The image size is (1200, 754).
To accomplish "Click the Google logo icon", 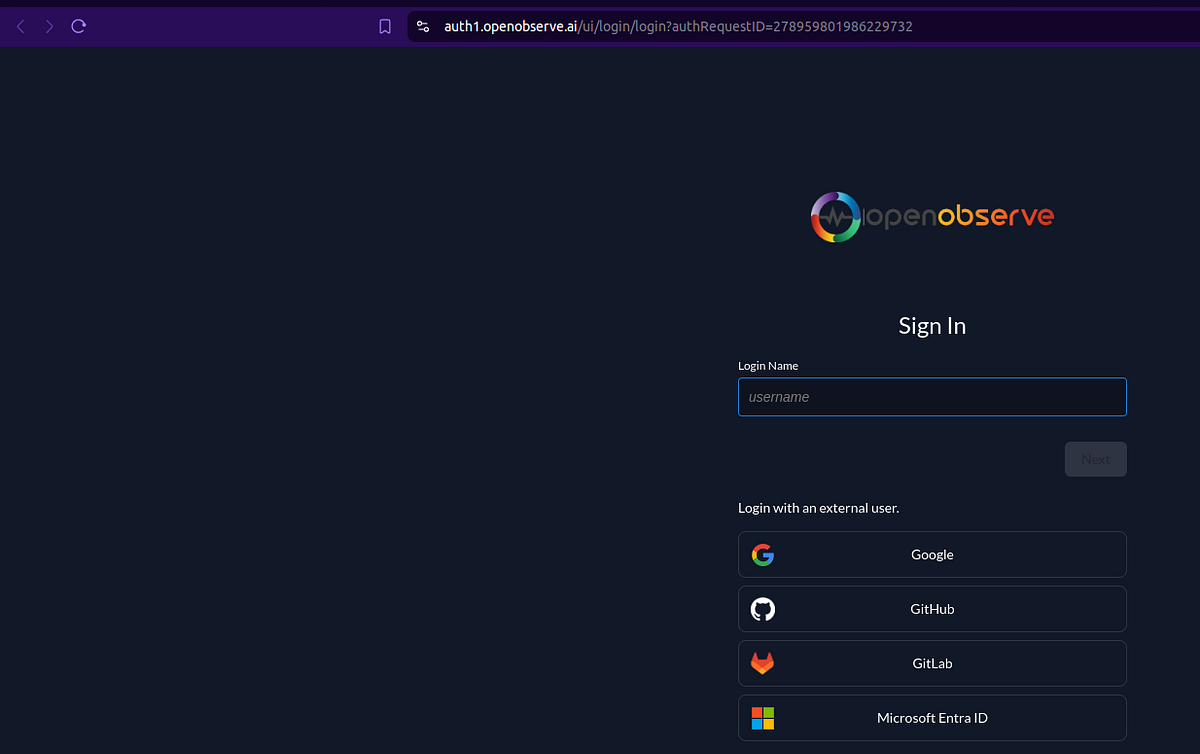I will coord(763,554).
